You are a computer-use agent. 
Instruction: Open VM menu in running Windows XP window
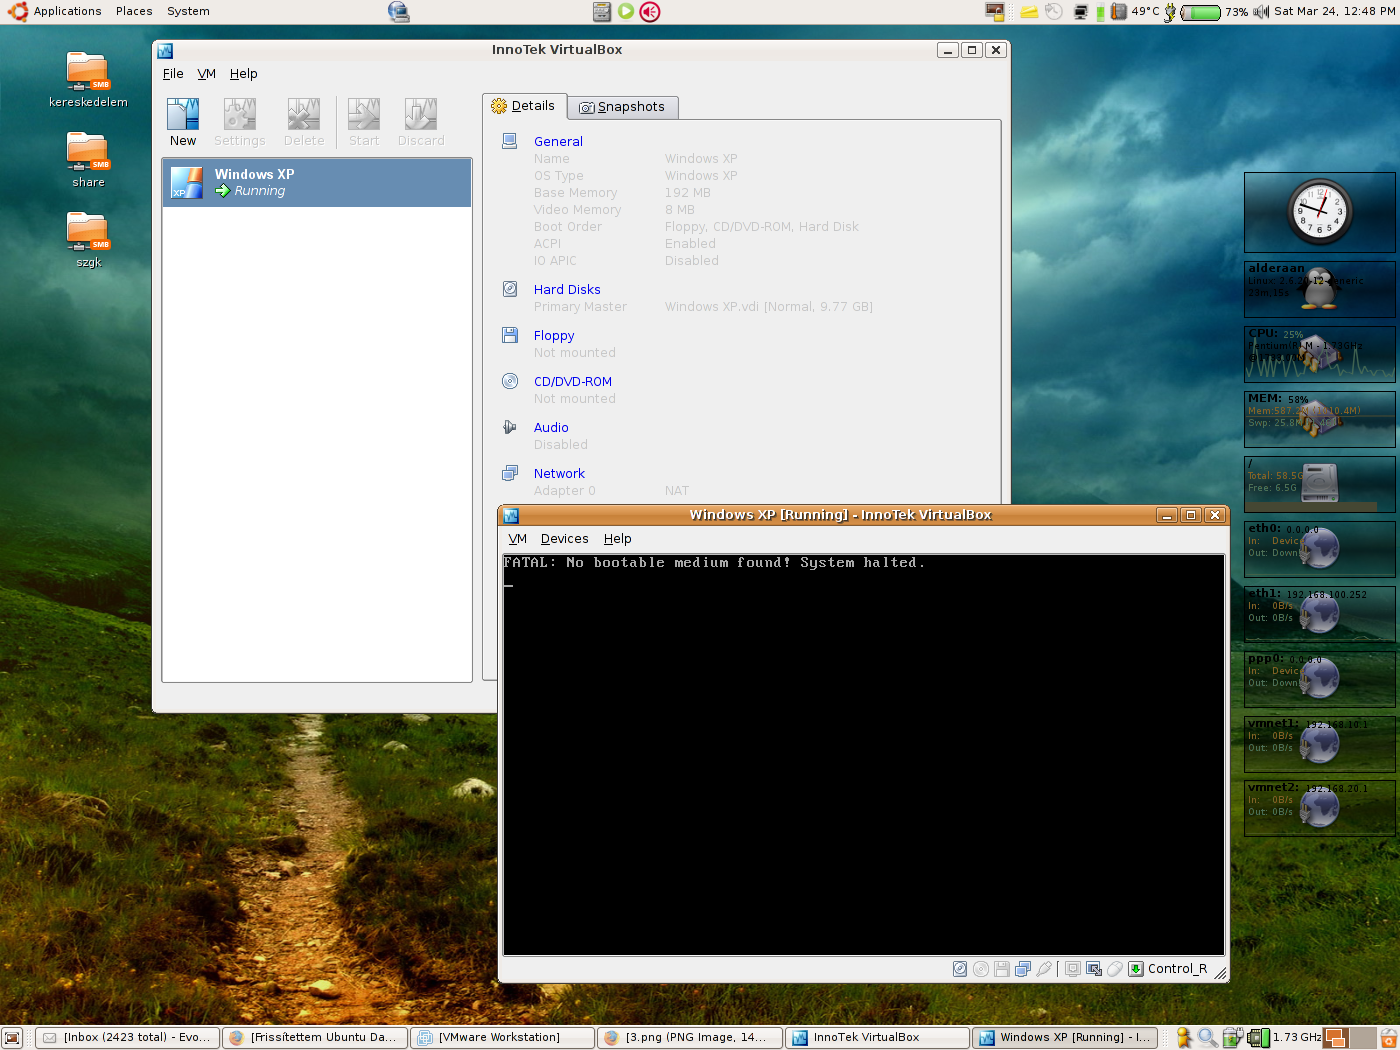[x=517, y=539]
